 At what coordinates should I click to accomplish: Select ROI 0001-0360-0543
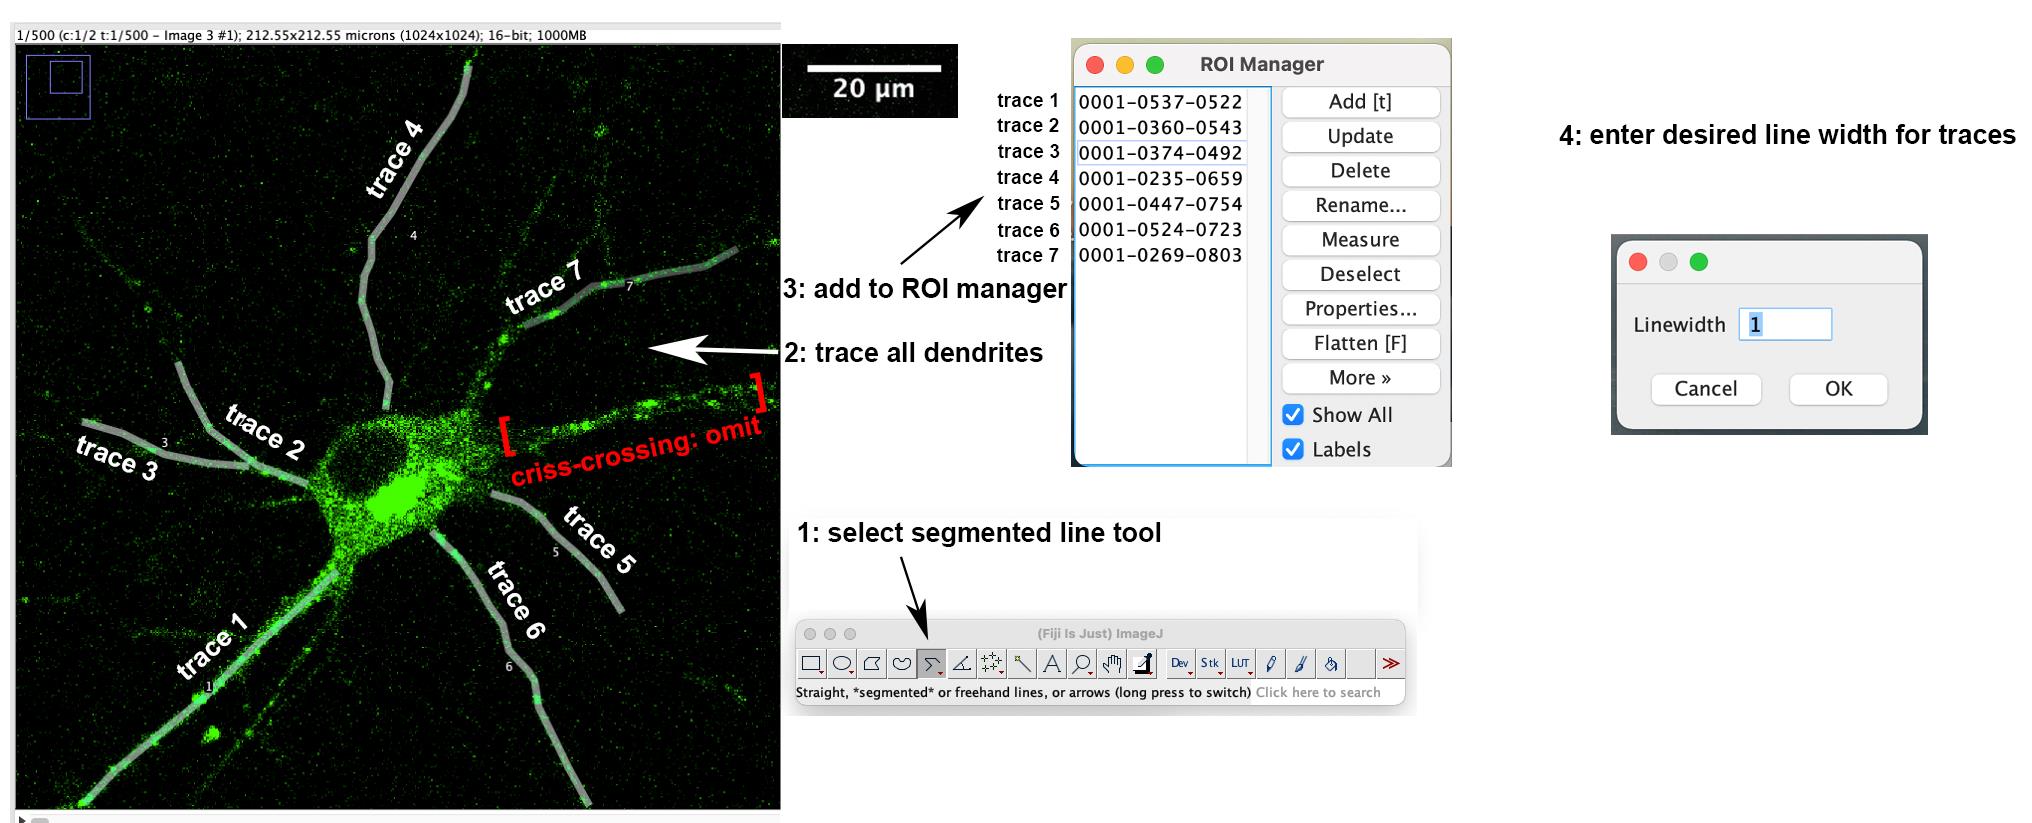[x=1160, y=128]
